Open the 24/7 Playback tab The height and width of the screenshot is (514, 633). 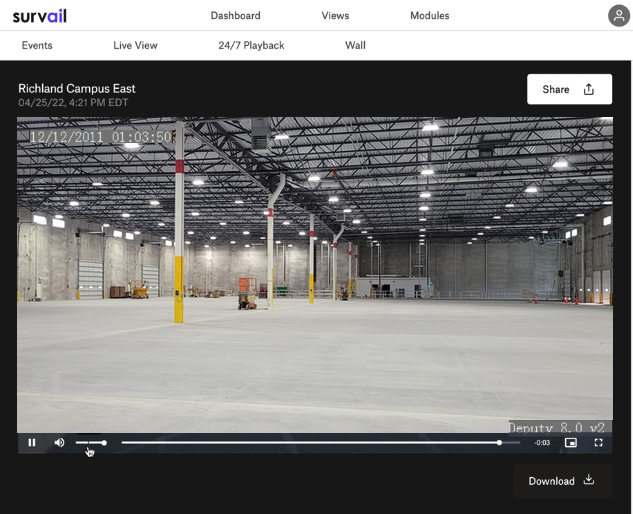pyautogui.click(x=251, y=45)
